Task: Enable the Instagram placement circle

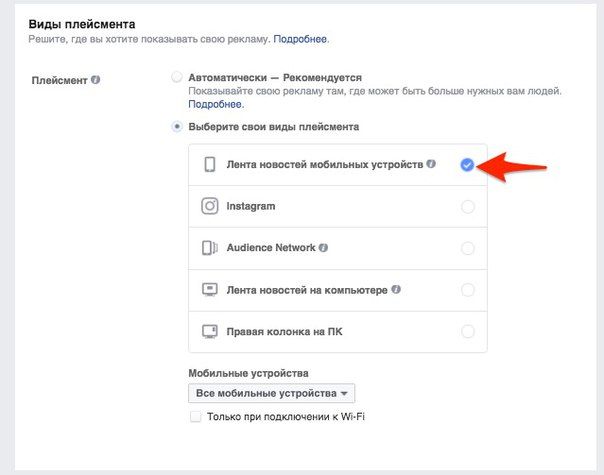Action: pyautogui.click(x=468, y=206)
